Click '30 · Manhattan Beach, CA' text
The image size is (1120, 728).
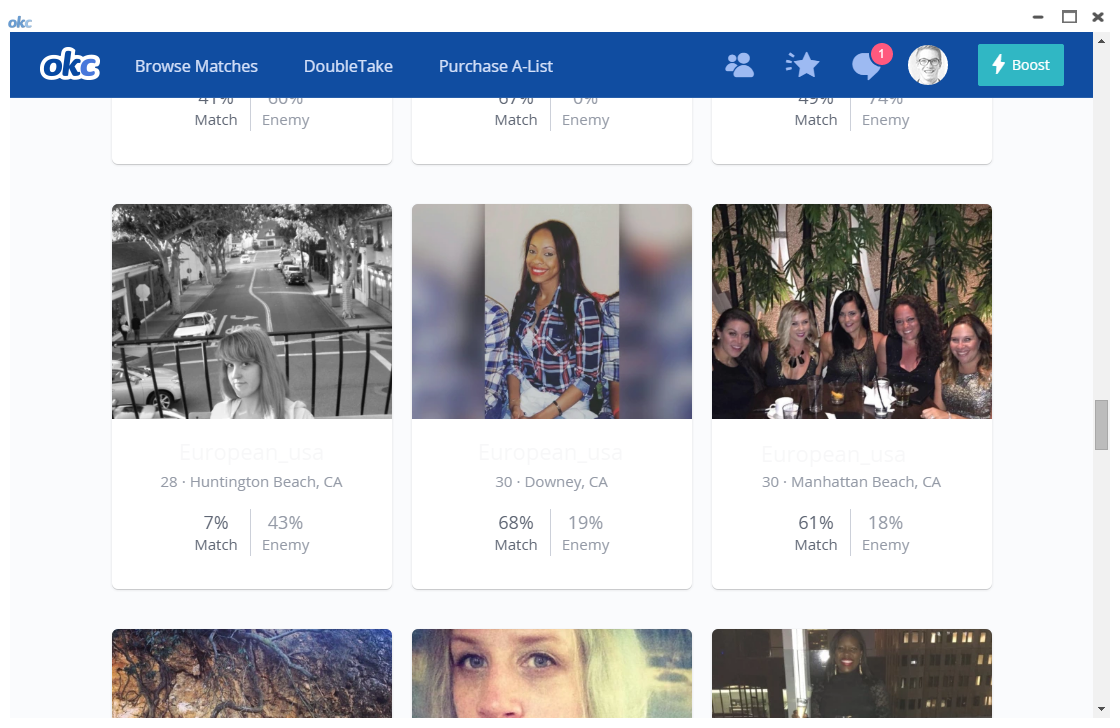851,482
